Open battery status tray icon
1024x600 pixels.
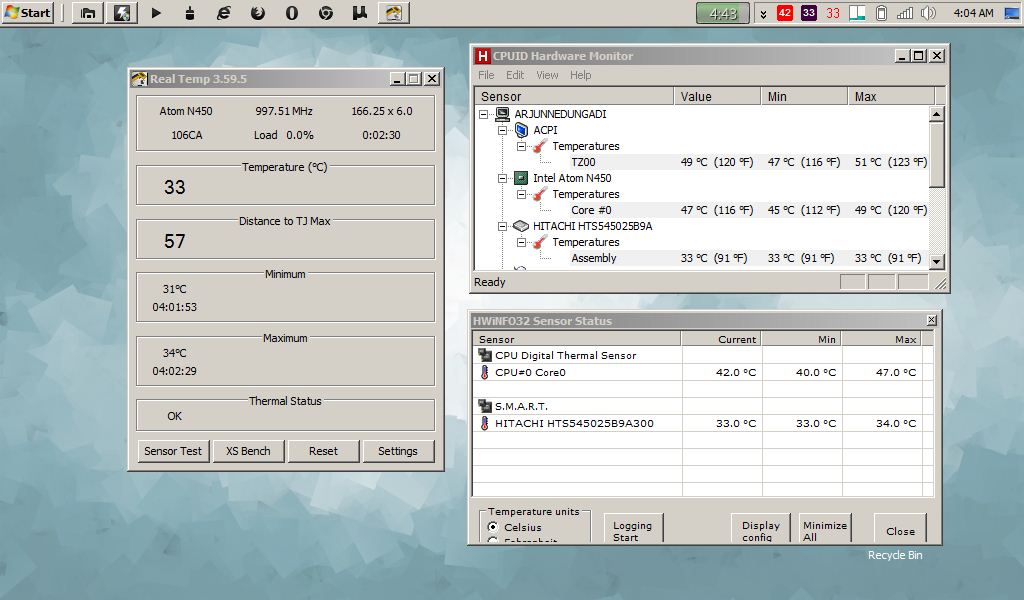point(881,13)
